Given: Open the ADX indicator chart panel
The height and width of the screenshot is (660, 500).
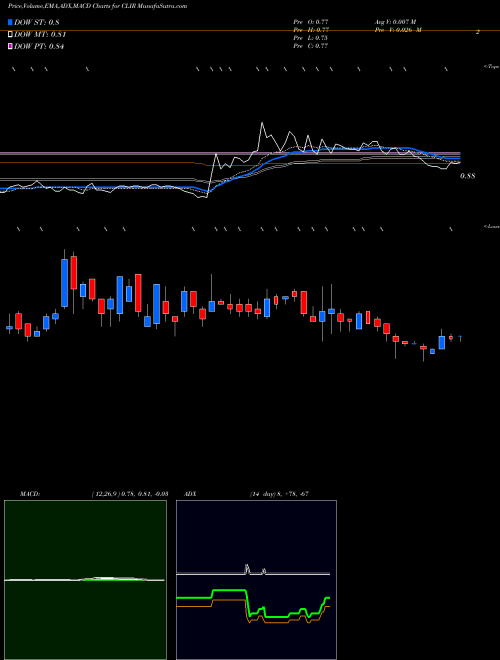Looking at the screenshot, I should (256, 580).
